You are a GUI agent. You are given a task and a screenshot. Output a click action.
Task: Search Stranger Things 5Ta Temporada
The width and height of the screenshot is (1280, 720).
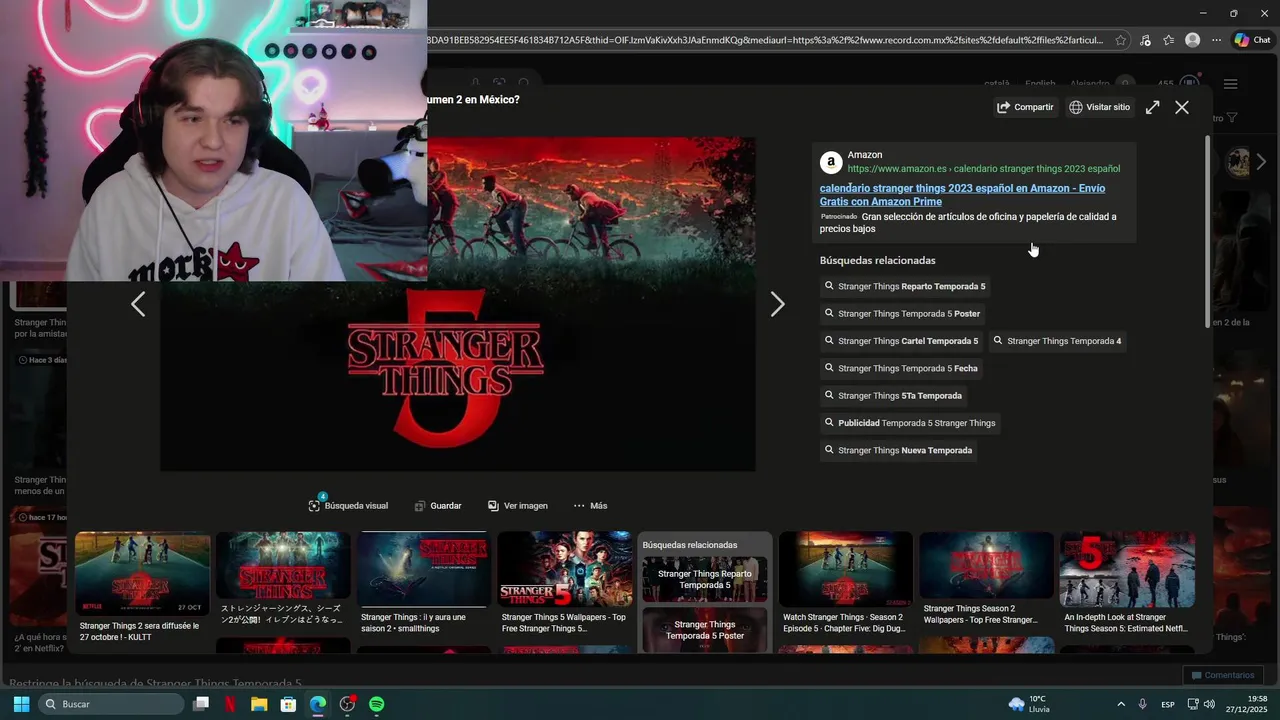(893, 396)
